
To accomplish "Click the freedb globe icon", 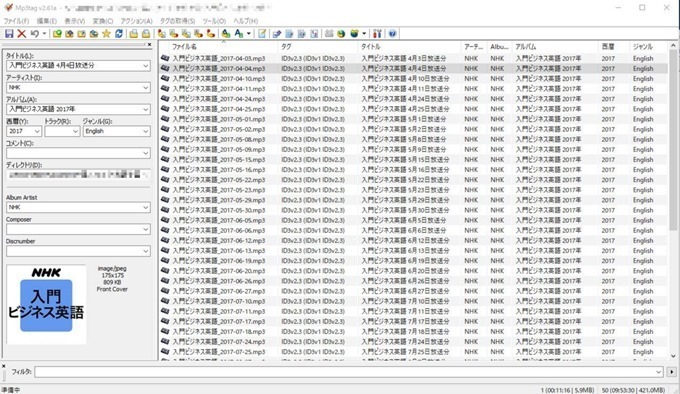I will tap(341, 34).
